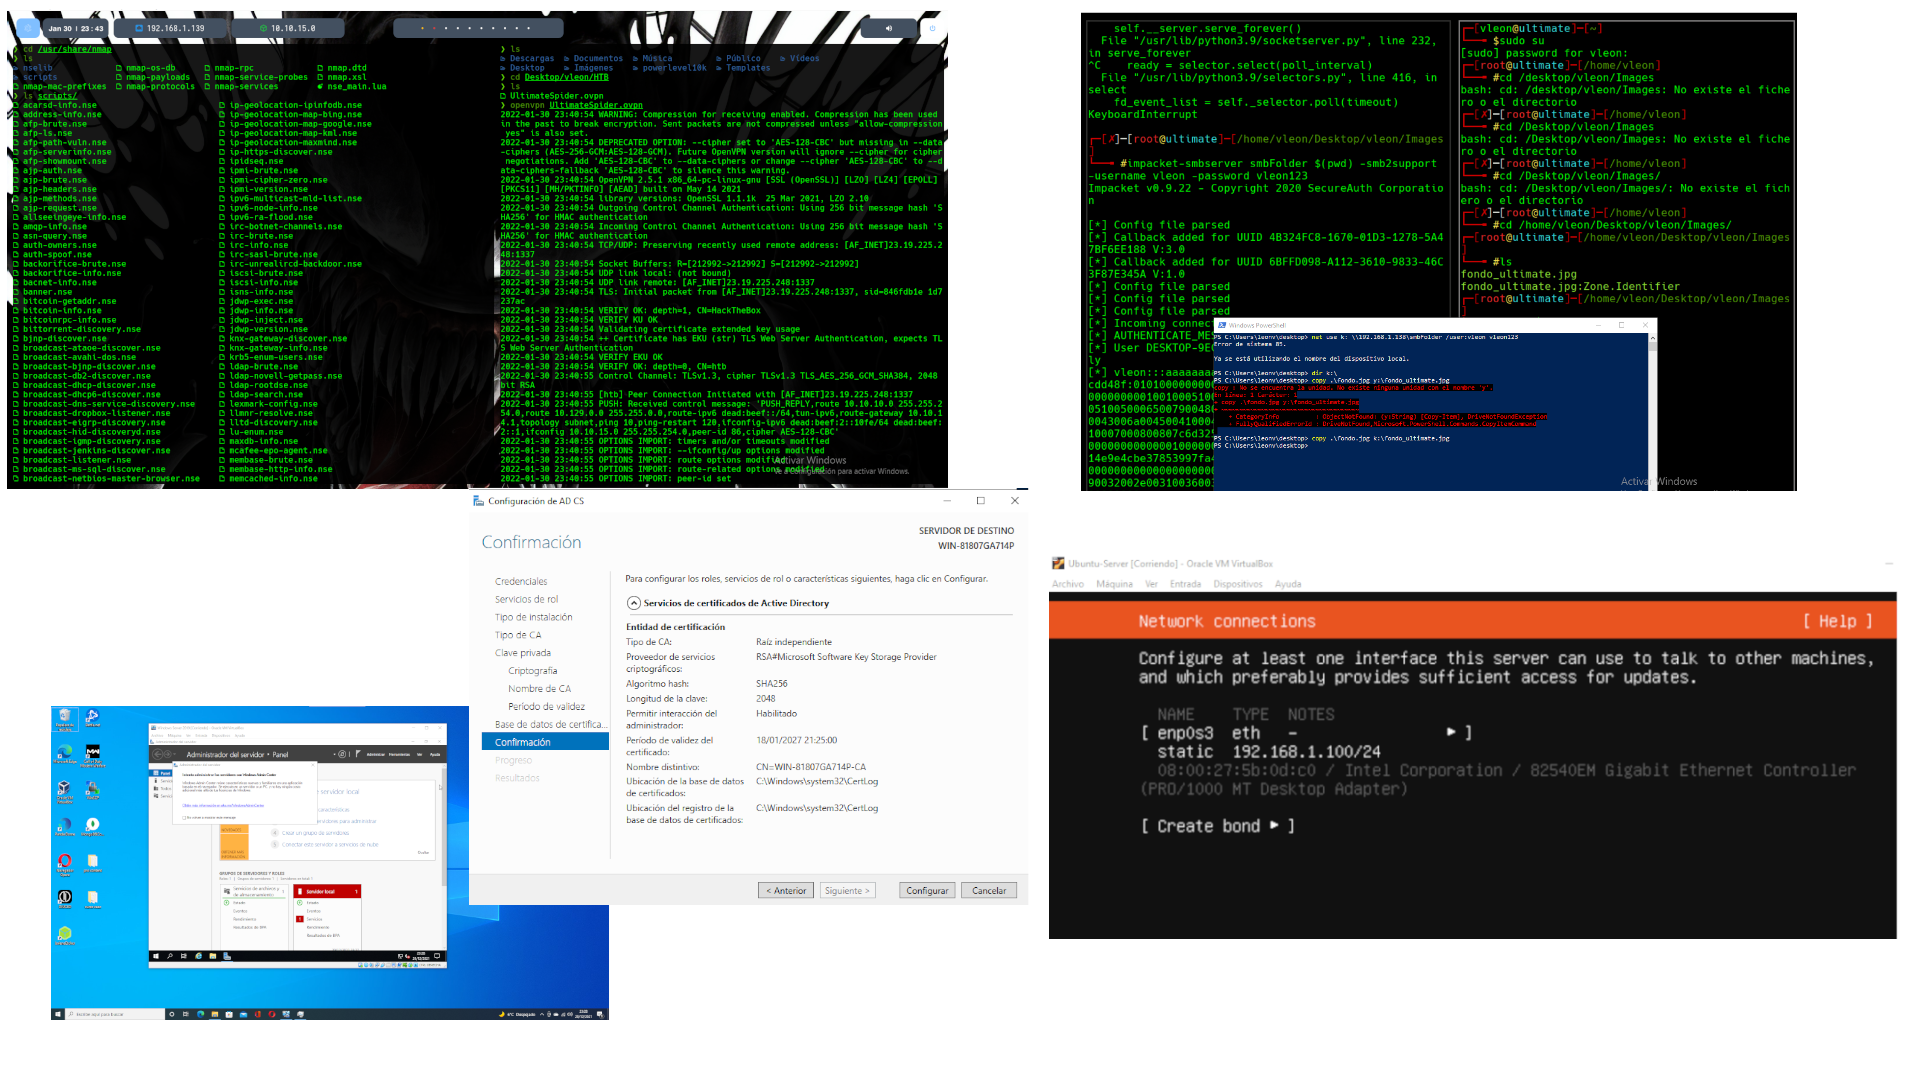Mute audio via polybar volume icon

click(x=888, y=28)
